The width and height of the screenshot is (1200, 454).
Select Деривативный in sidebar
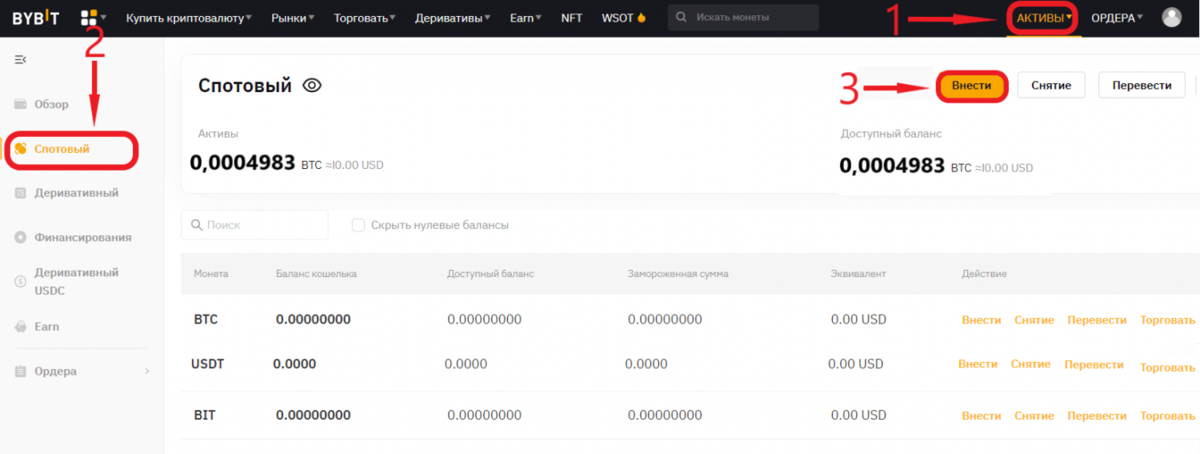tap(76, 193)
